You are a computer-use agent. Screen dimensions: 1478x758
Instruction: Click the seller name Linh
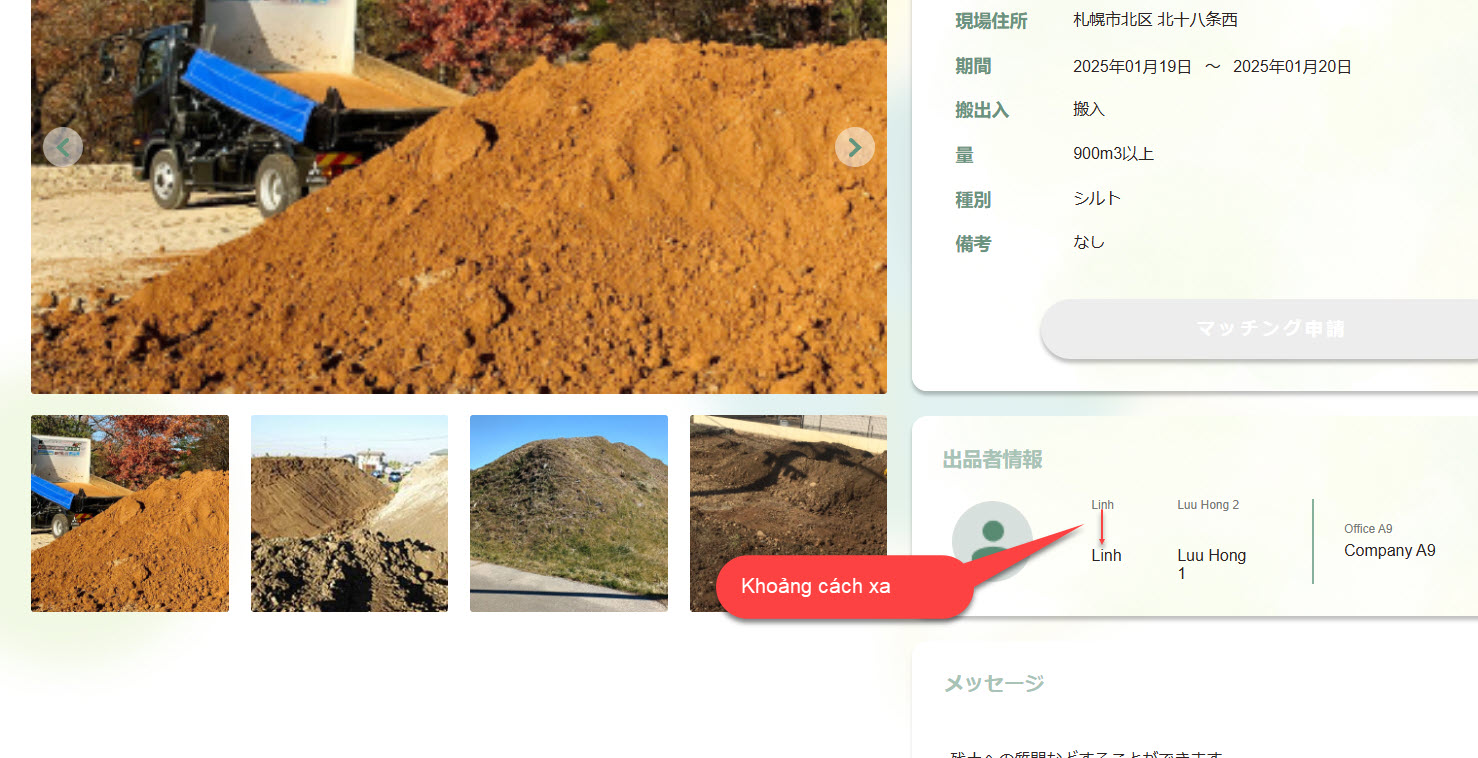coord(1106,556)
